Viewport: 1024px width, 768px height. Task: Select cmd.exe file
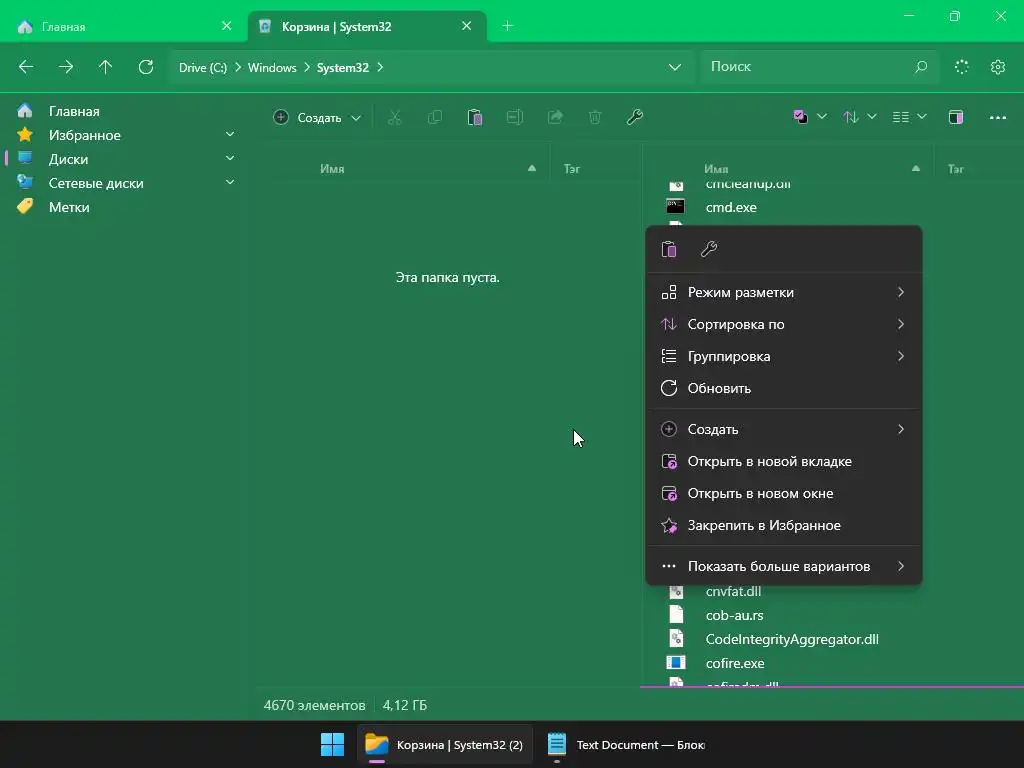click(731, 207)
